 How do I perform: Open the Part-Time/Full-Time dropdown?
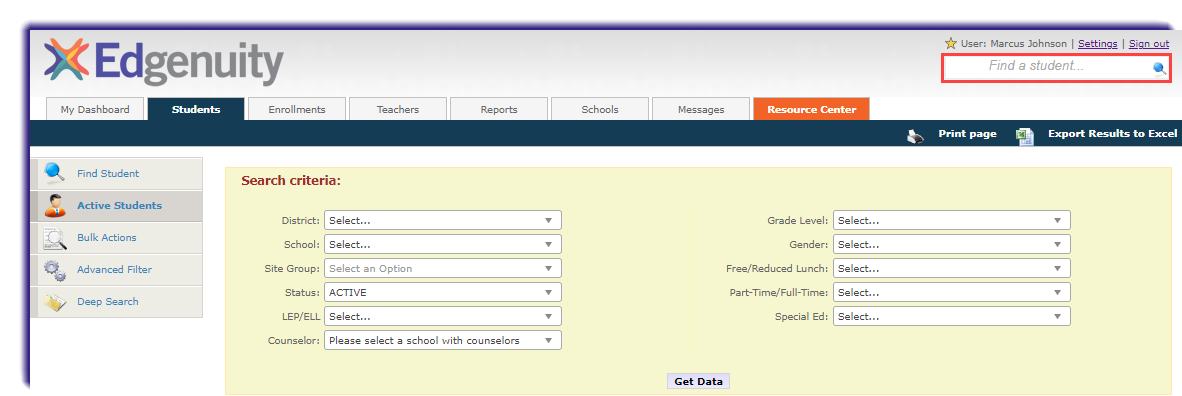point(951,292)
